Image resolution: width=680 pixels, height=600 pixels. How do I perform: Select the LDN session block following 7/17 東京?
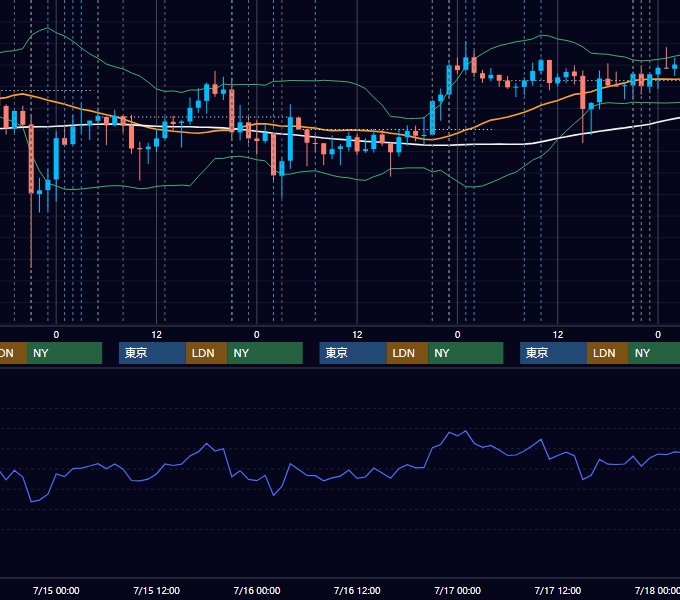point(608,353)
